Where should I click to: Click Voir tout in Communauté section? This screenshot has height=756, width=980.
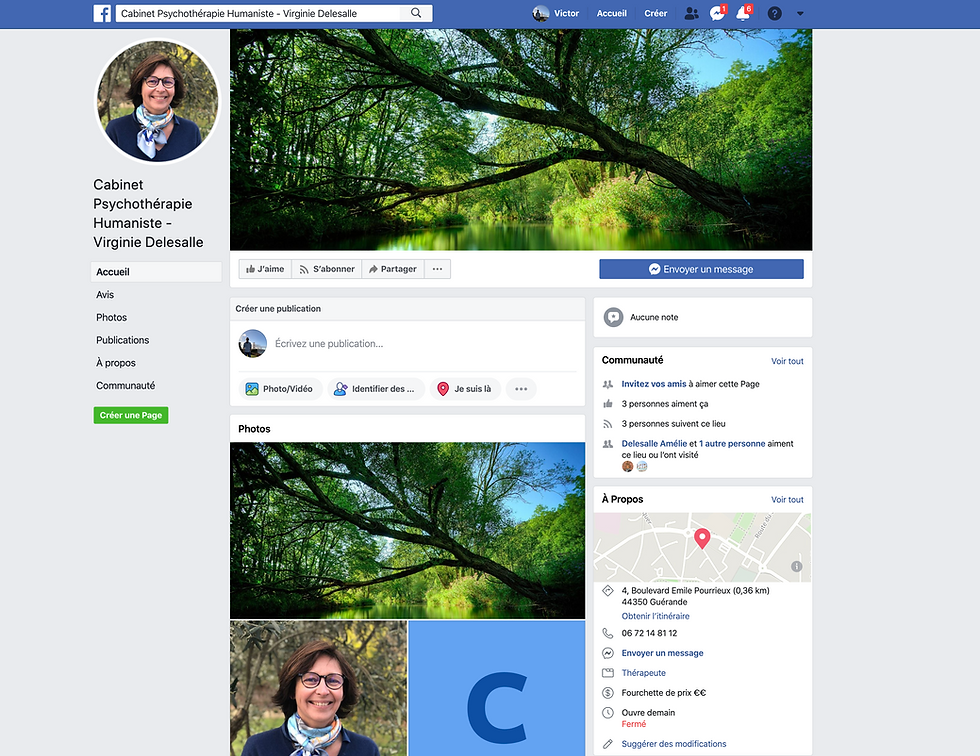[x=787, y=361]
